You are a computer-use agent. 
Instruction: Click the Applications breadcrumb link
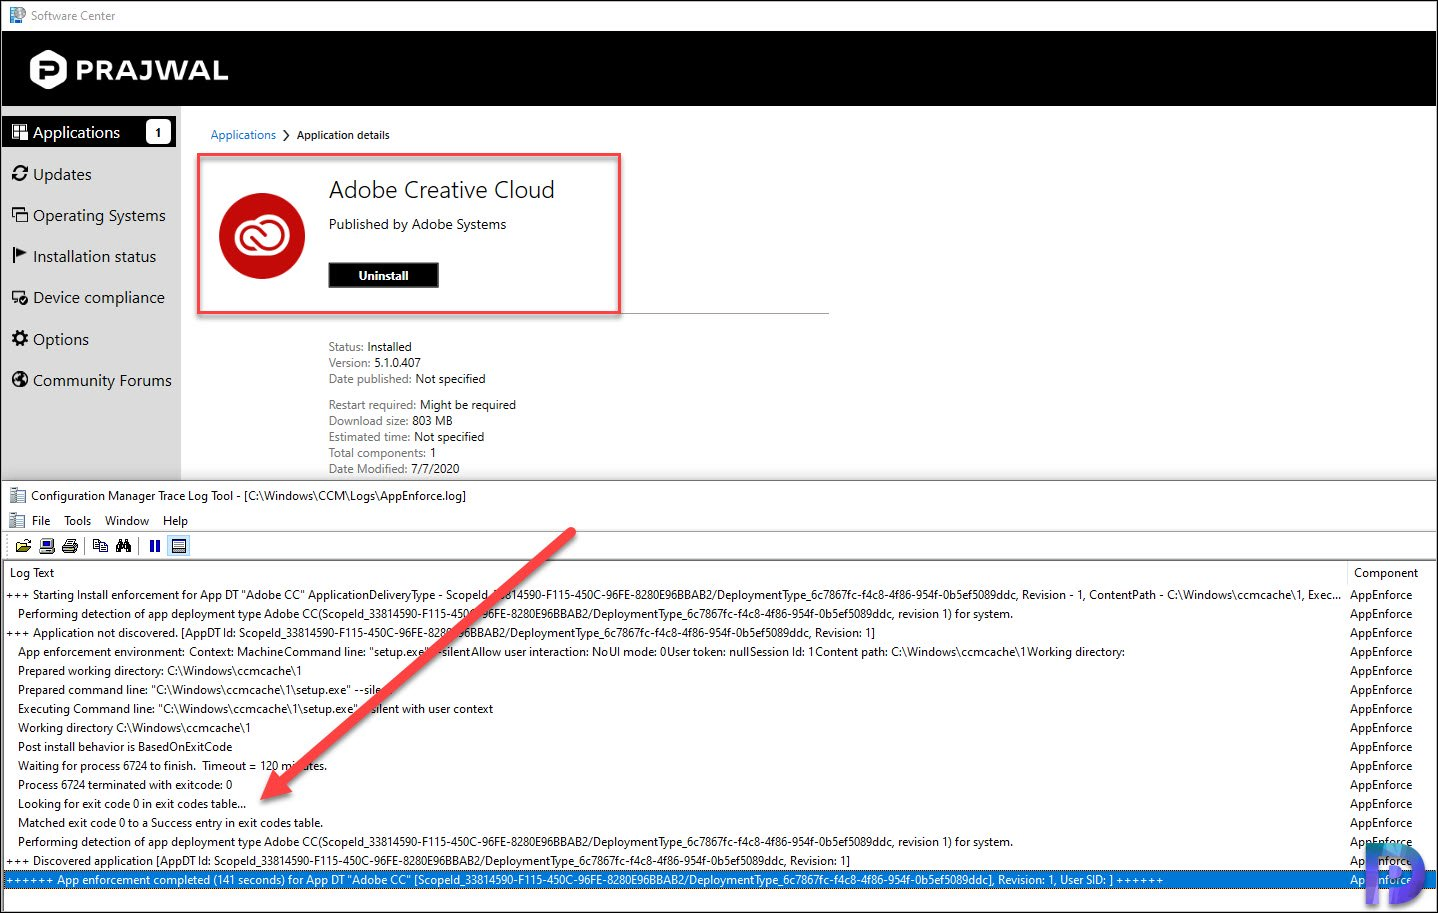243,135
